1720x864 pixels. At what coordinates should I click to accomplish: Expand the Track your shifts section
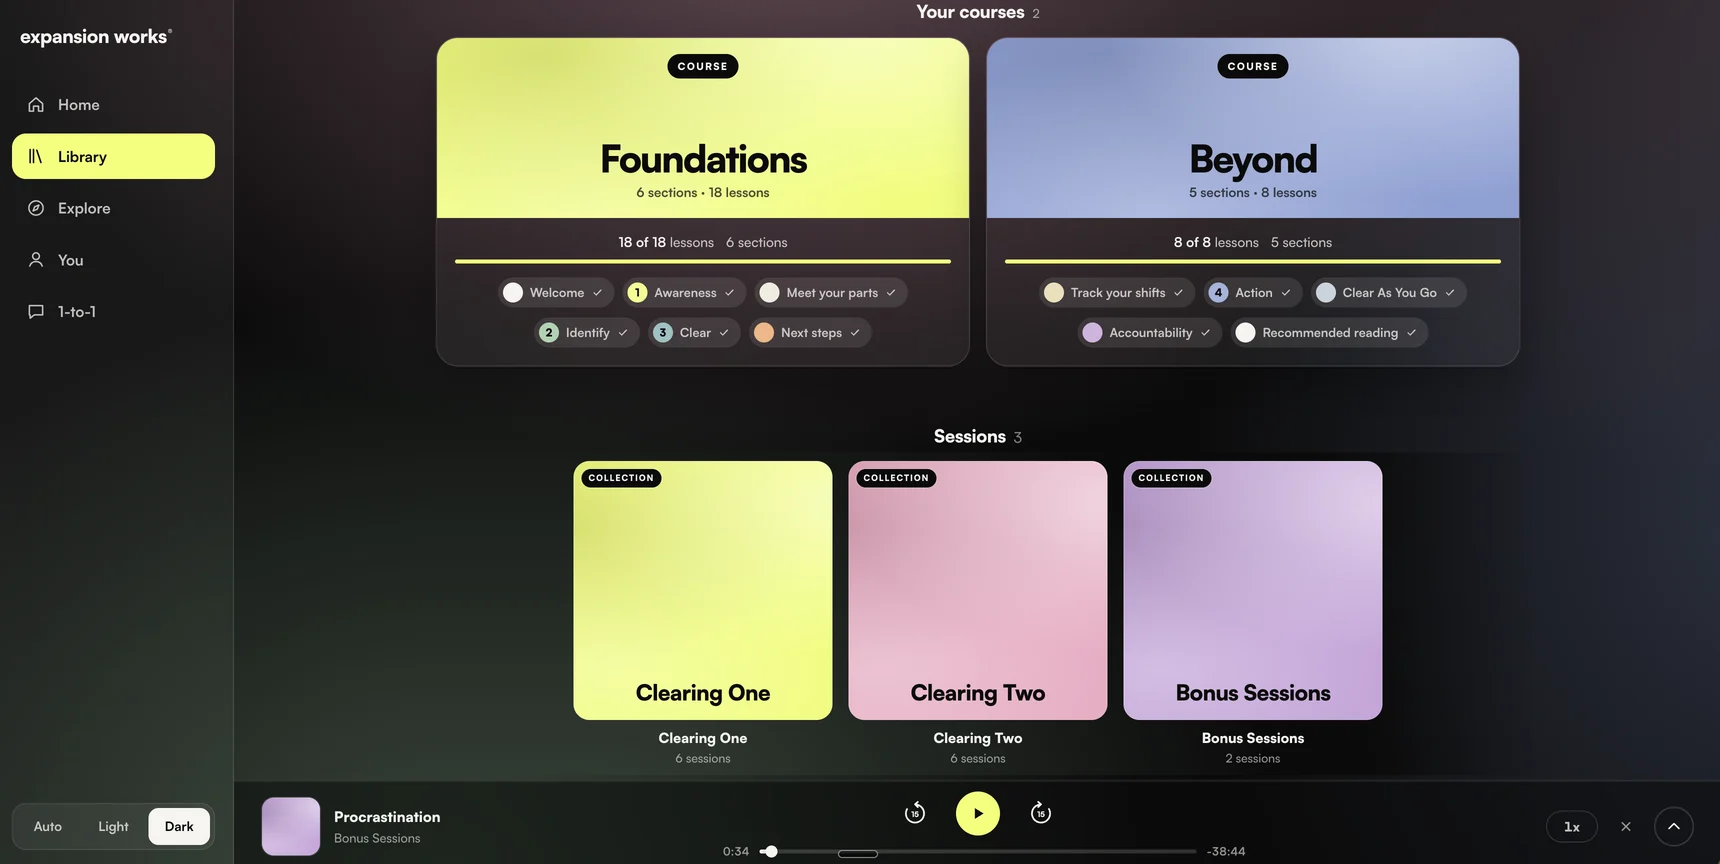coord(1117,293)
